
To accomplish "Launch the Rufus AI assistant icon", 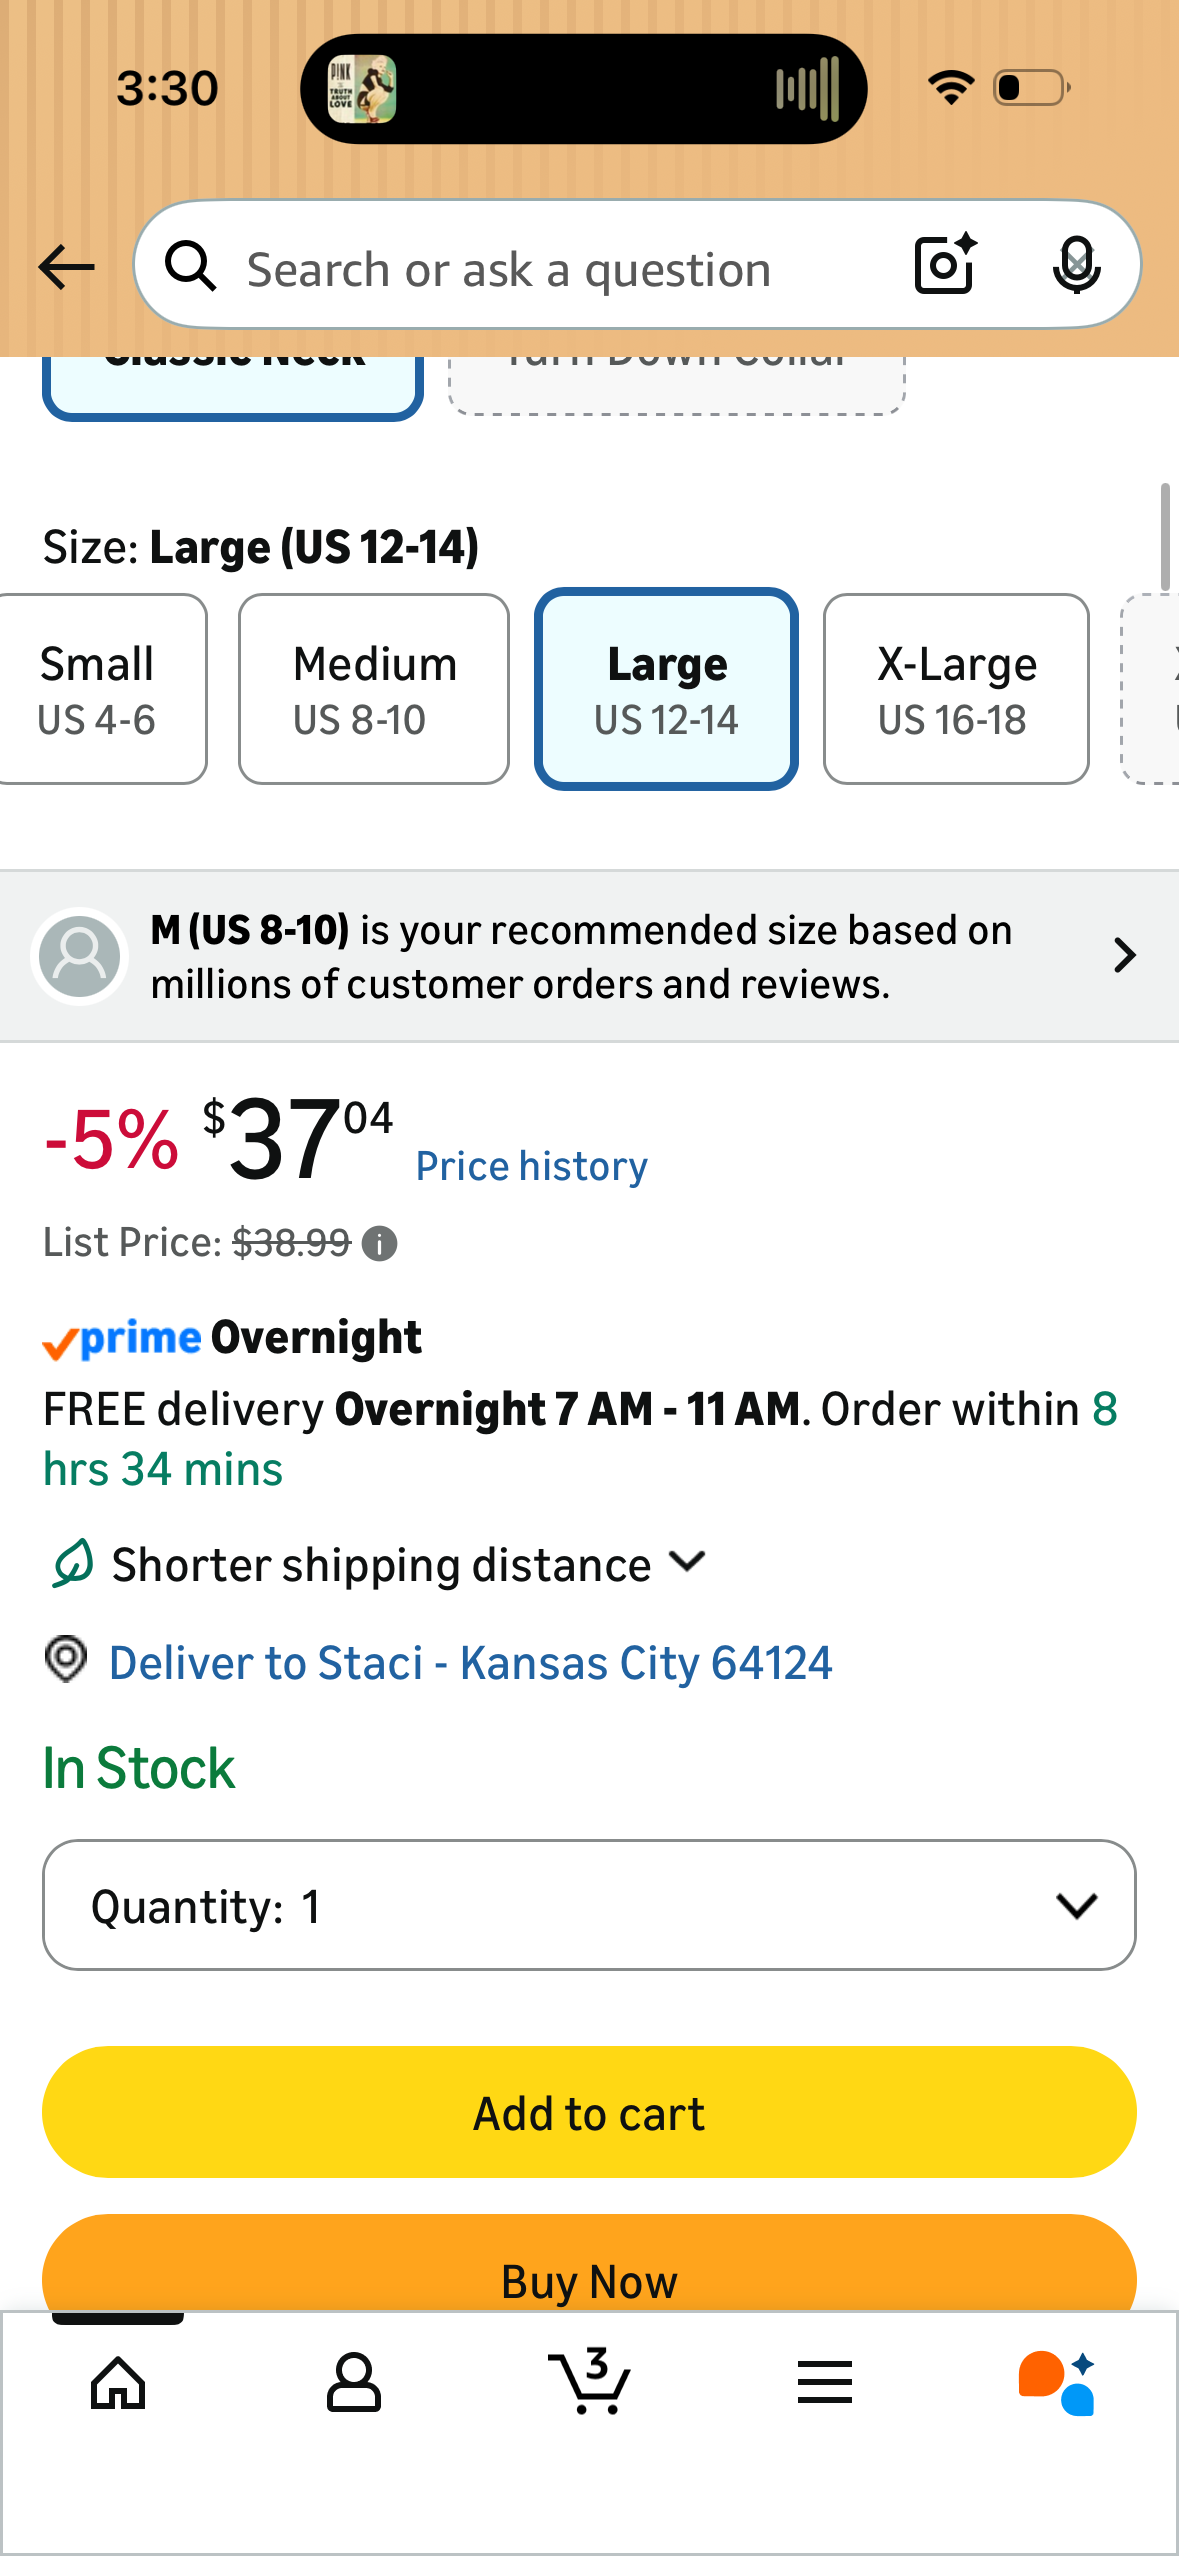I will click(1057, 2383).
